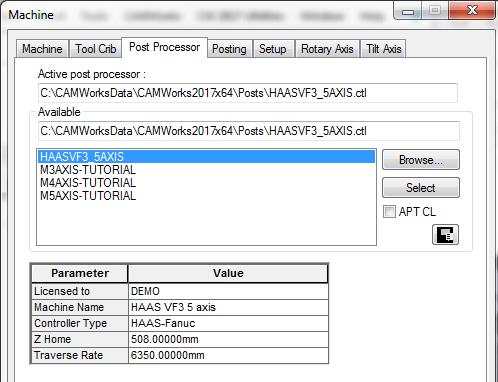Click the Controller Type parameter cell
The width and height of the screenshot is (498, 382).
[80, 323]
